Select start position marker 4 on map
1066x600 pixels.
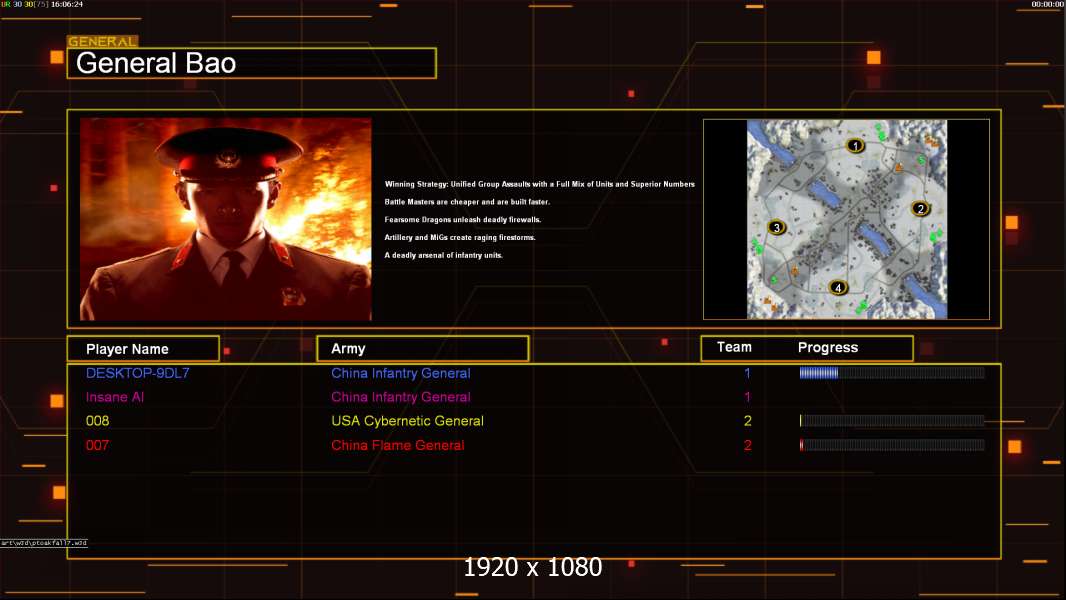point(838,287)
